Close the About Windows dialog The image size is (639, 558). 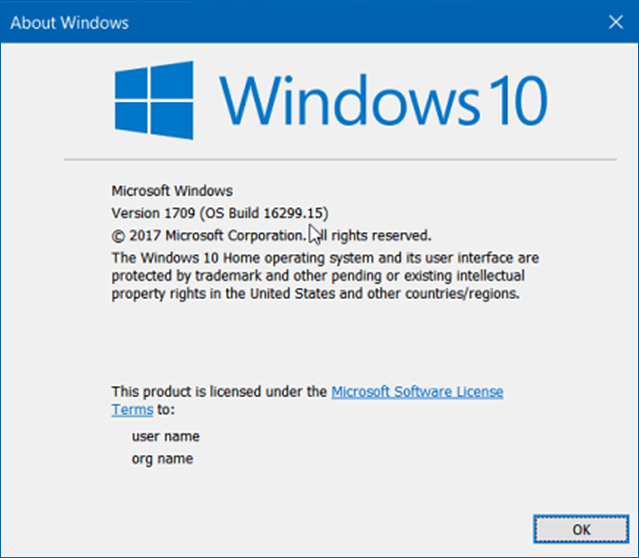(616, 22)
